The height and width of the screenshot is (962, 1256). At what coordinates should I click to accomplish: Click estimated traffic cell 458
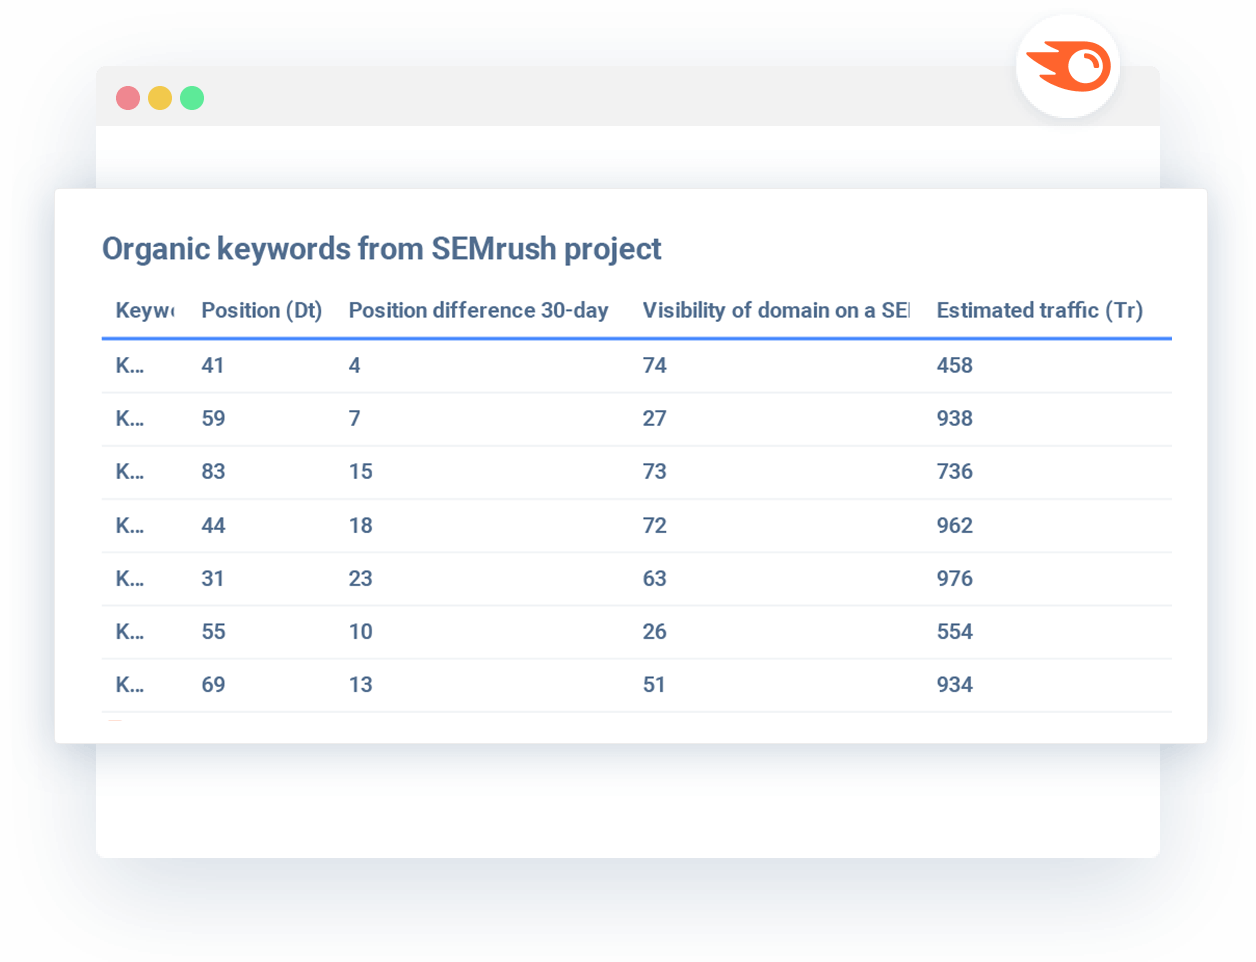[x=954, y=365]
